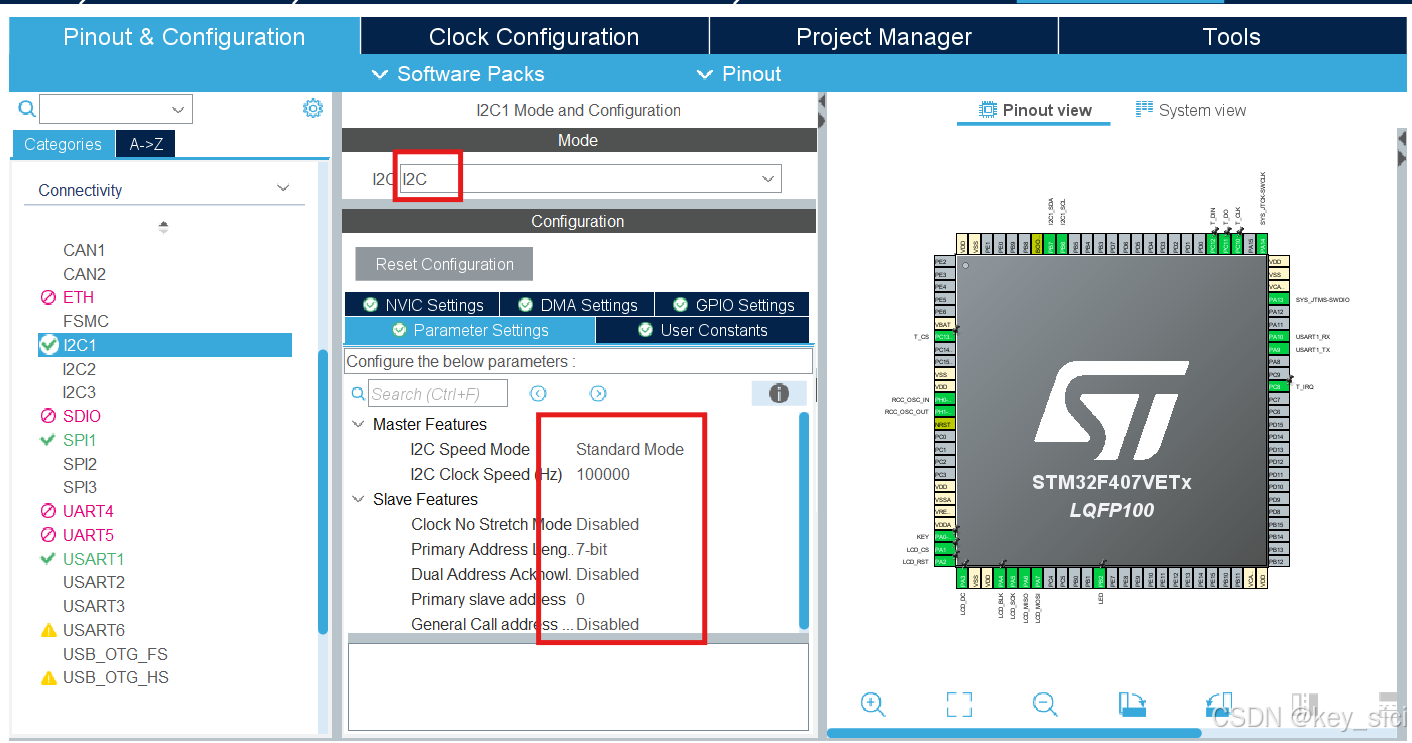Viewport: 1412px width, 743px height.
Task: Open the DMA Settings tab
Action: (x=577, y=305)
